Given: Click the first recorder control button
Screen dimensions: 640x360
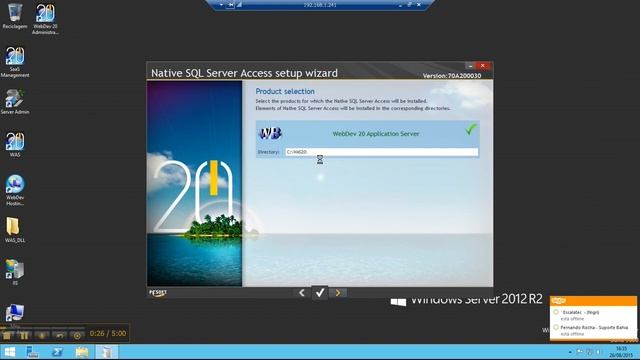Looking at the screenshot, I should (x=7, y=336).
